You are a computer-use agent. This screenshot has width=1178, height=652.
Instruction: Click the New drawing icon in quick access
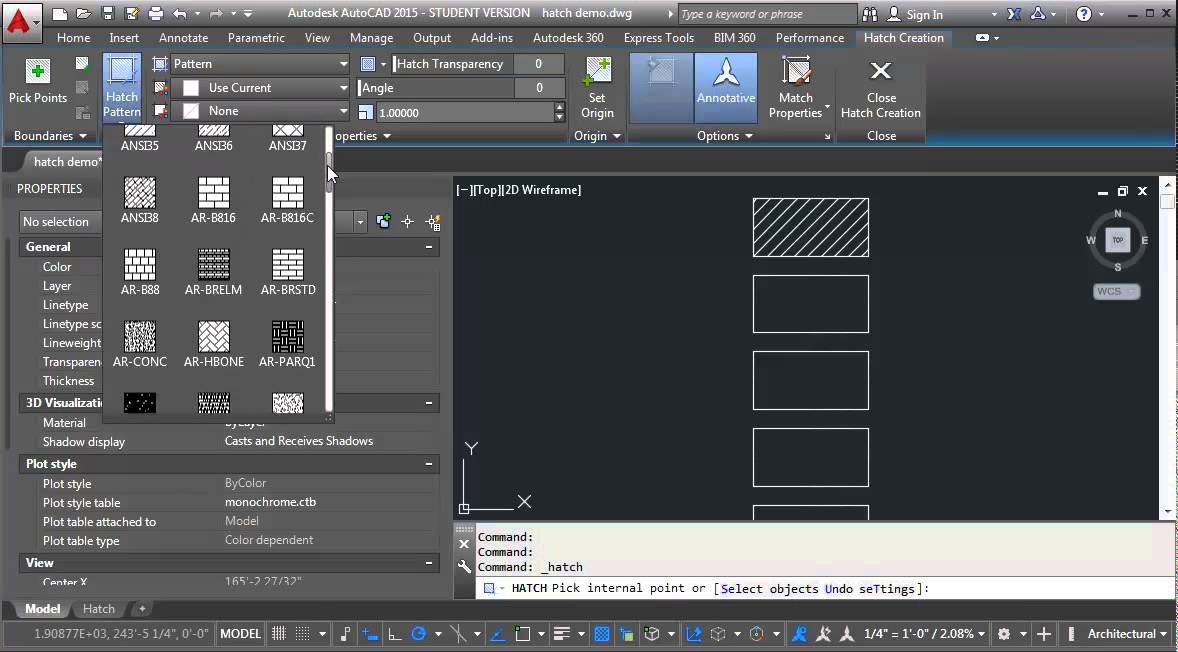[x=60, y=14]
